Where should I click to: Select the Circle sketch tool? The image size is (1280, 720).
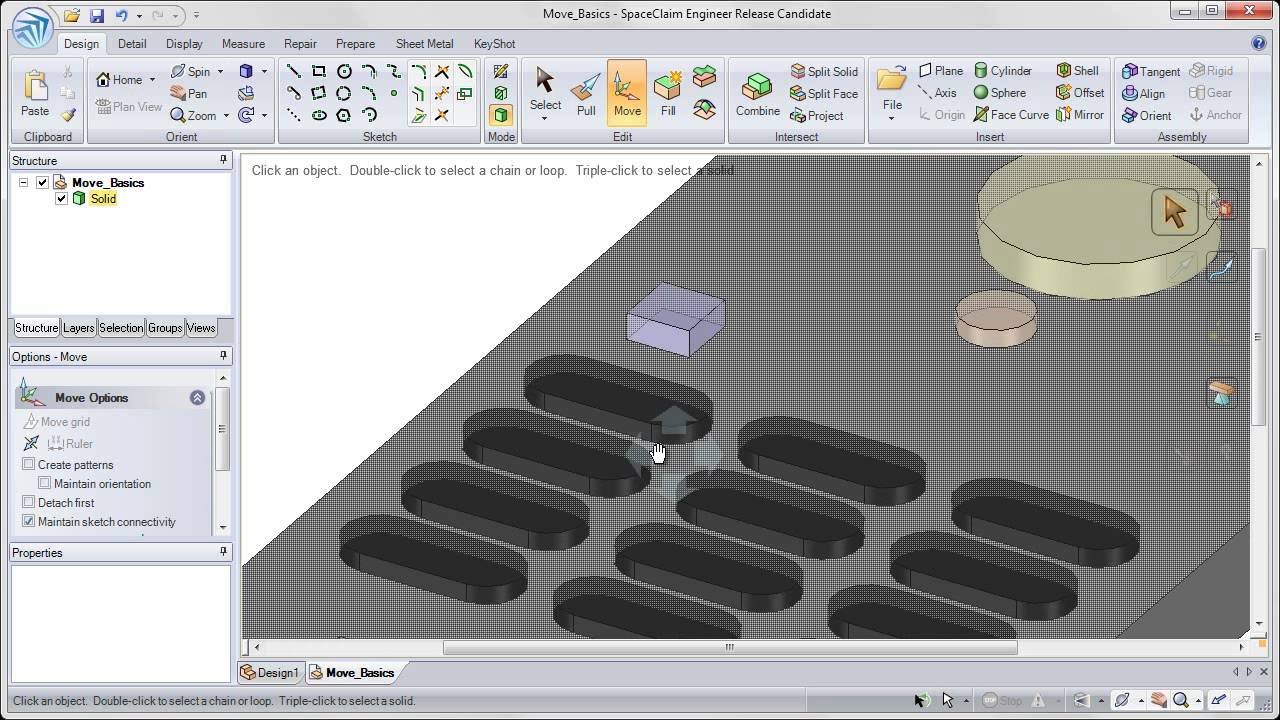[344, 71]
